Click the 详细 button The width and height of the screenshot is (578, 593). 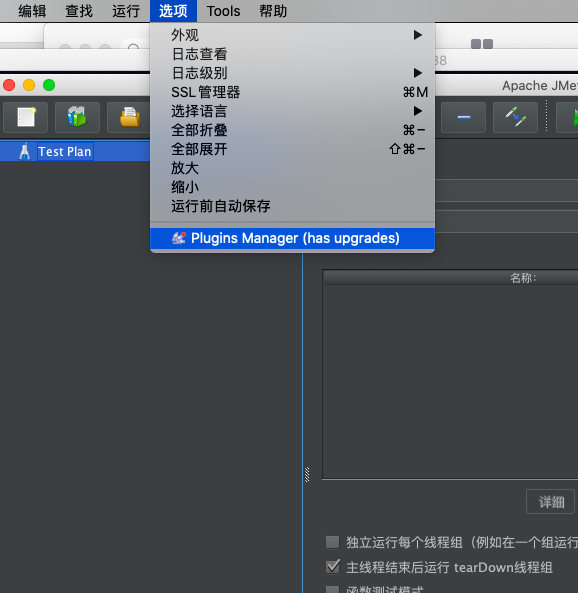click(x=550, y=502)
